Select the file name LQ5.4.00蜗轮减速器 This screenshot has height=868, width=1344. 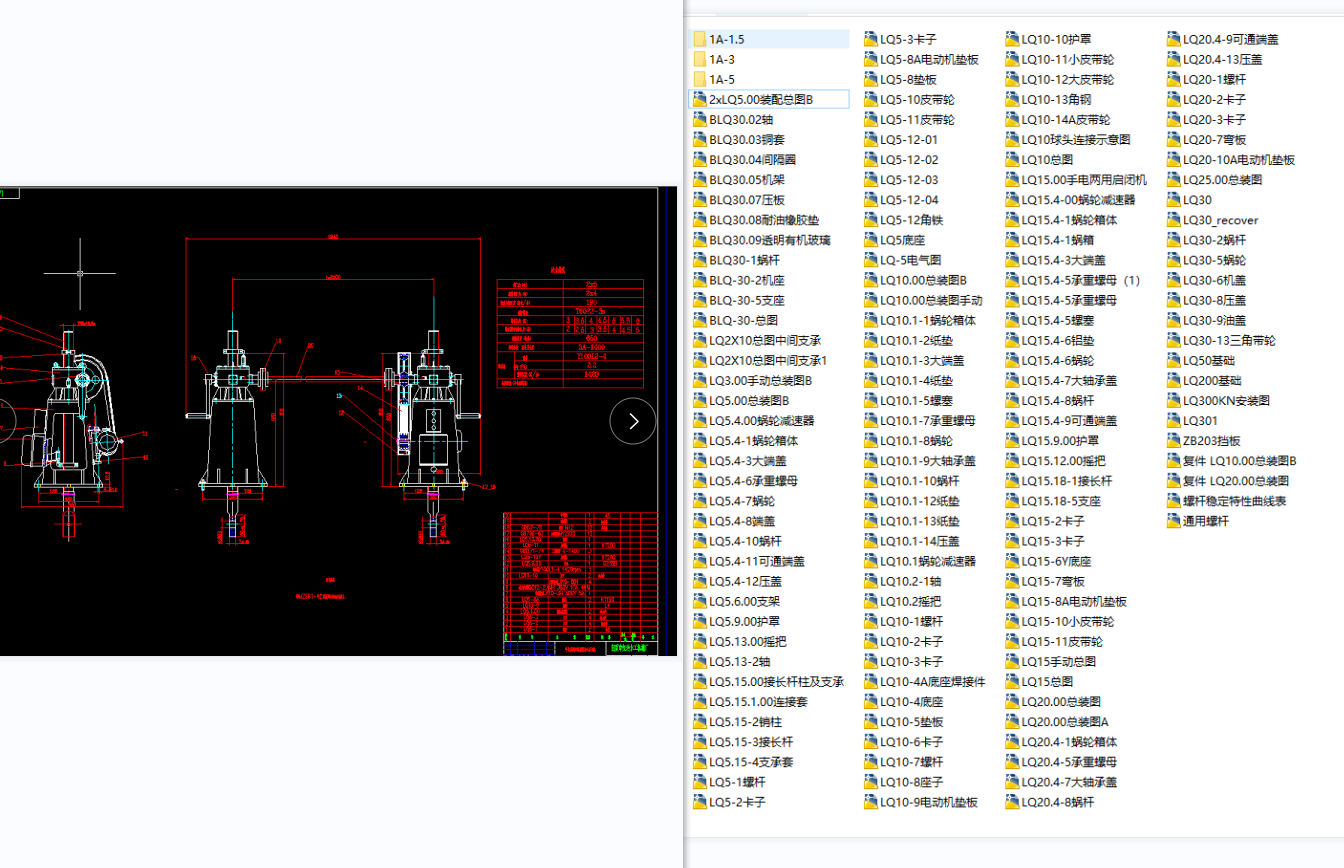[x=762, y=421]
